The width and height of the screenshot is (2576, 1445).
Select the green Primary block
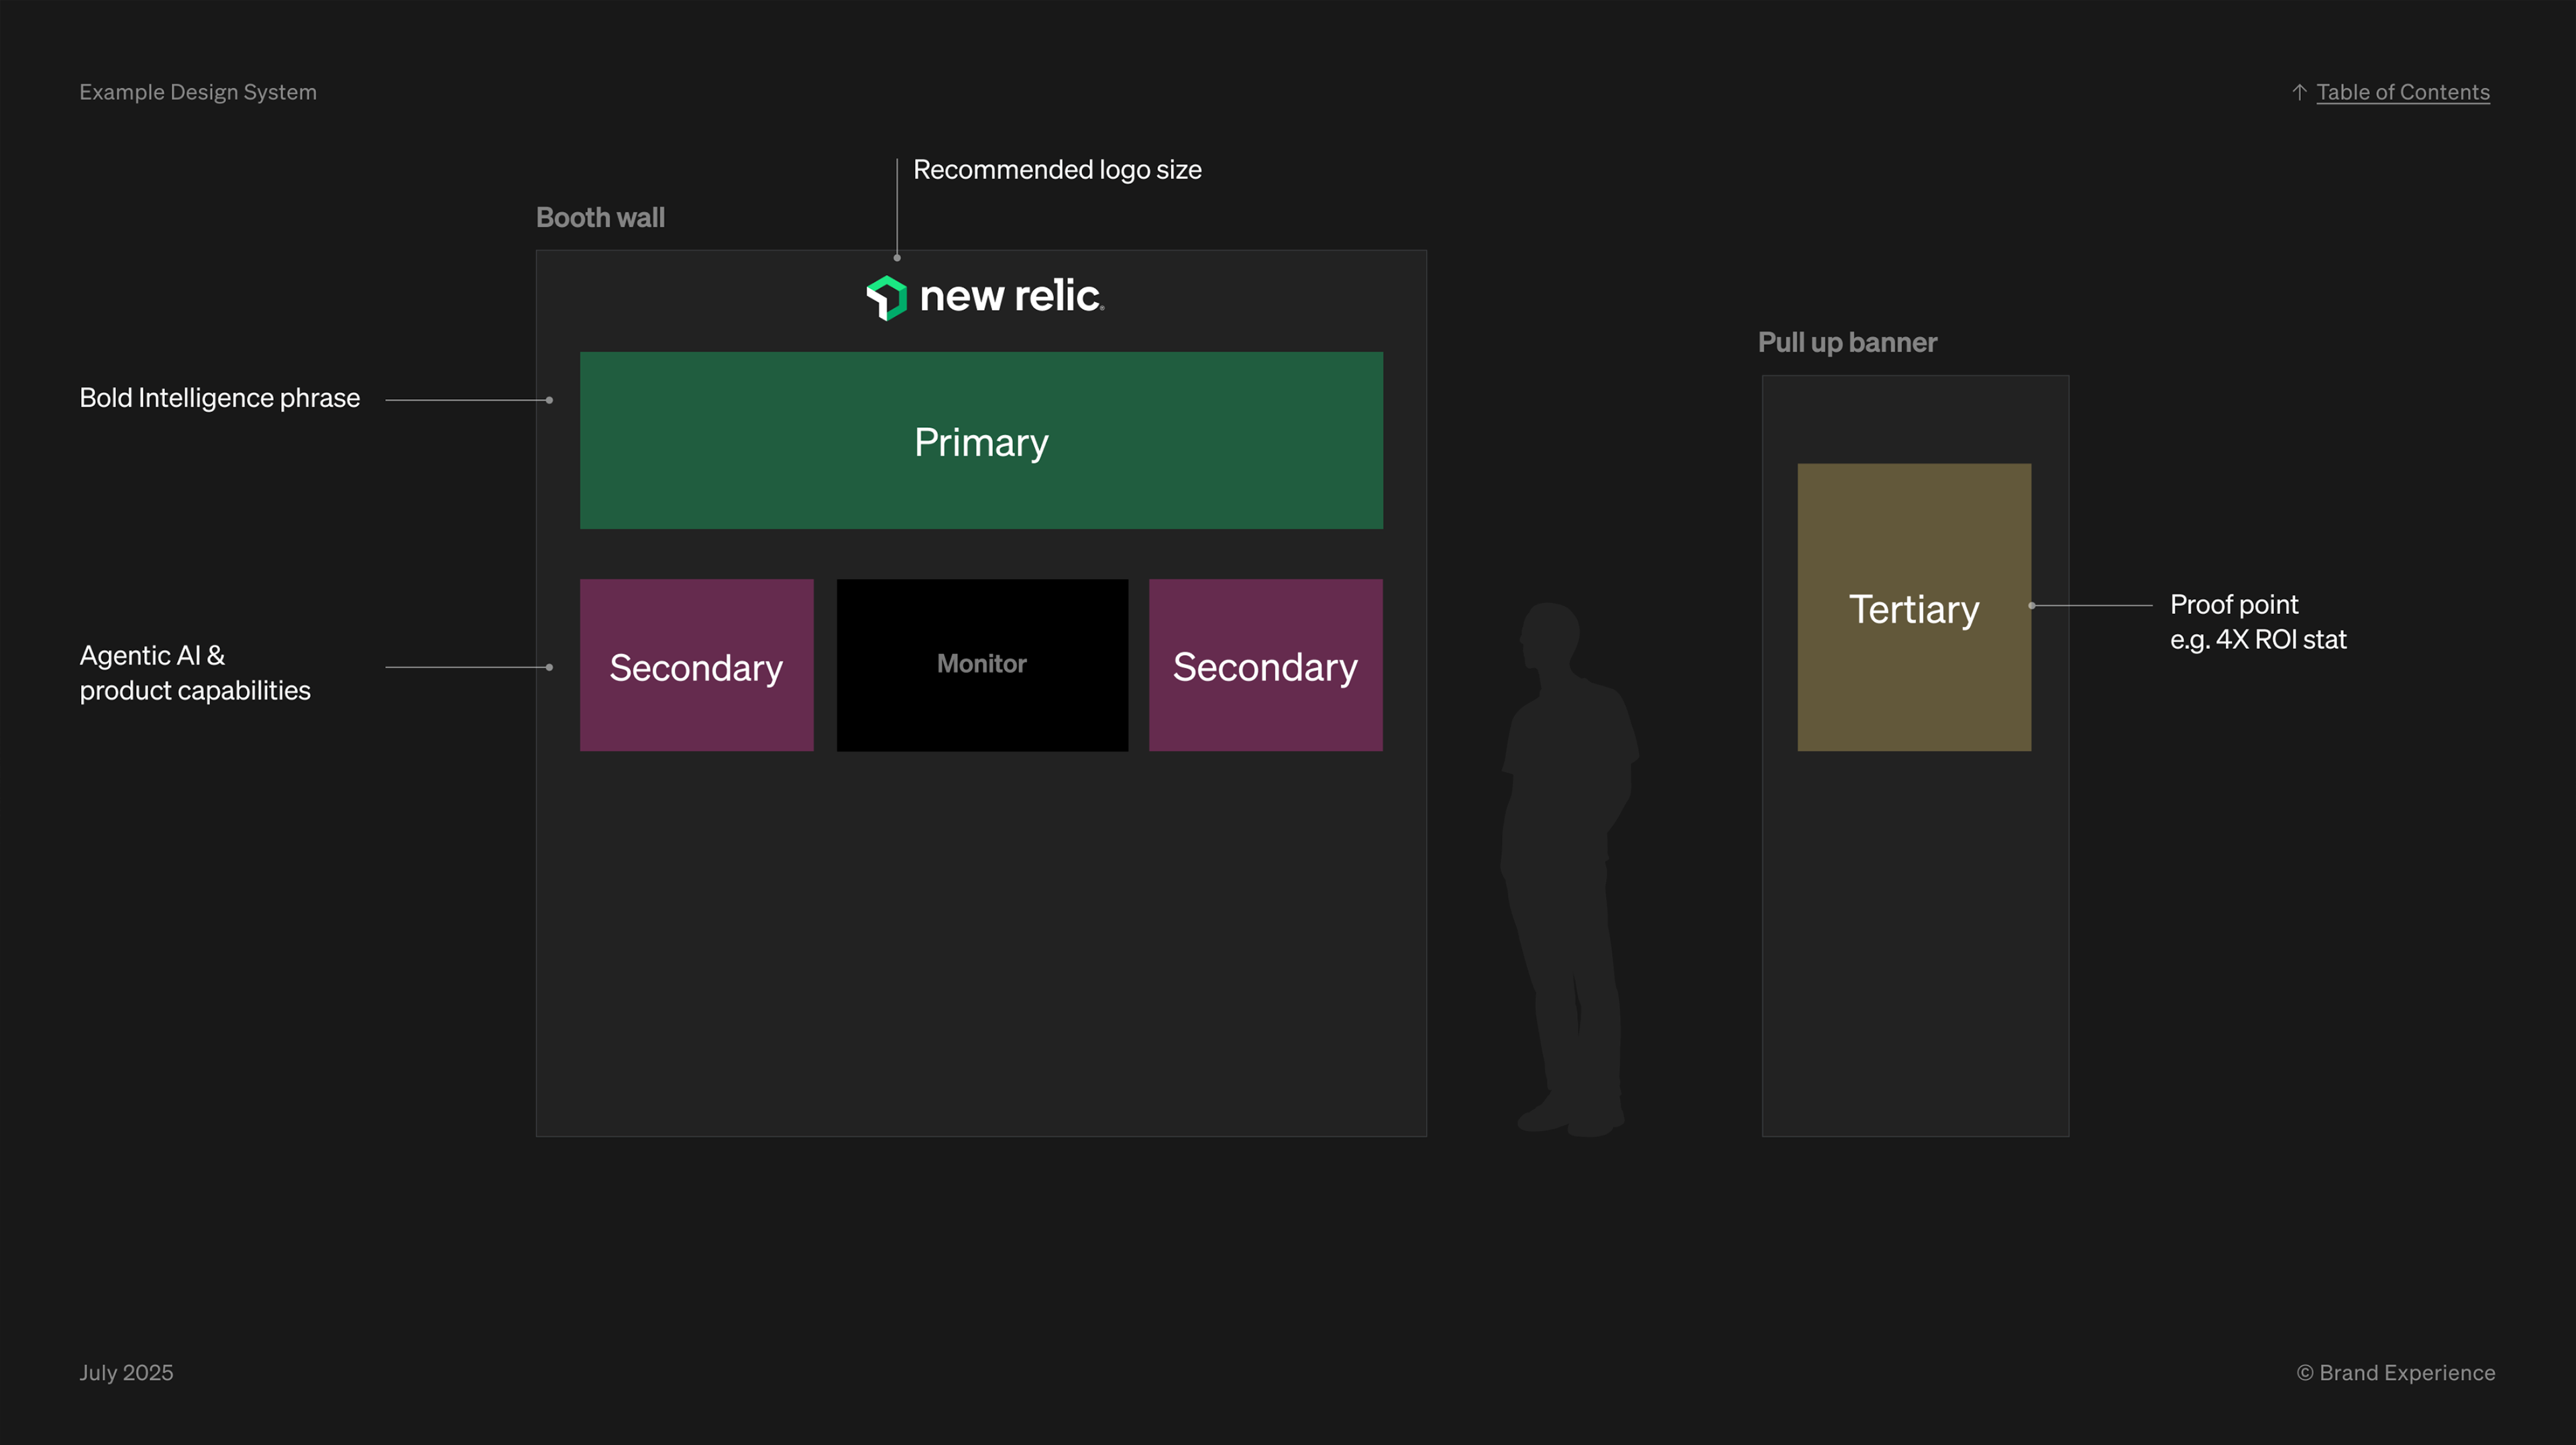click(x=981, y=440)
